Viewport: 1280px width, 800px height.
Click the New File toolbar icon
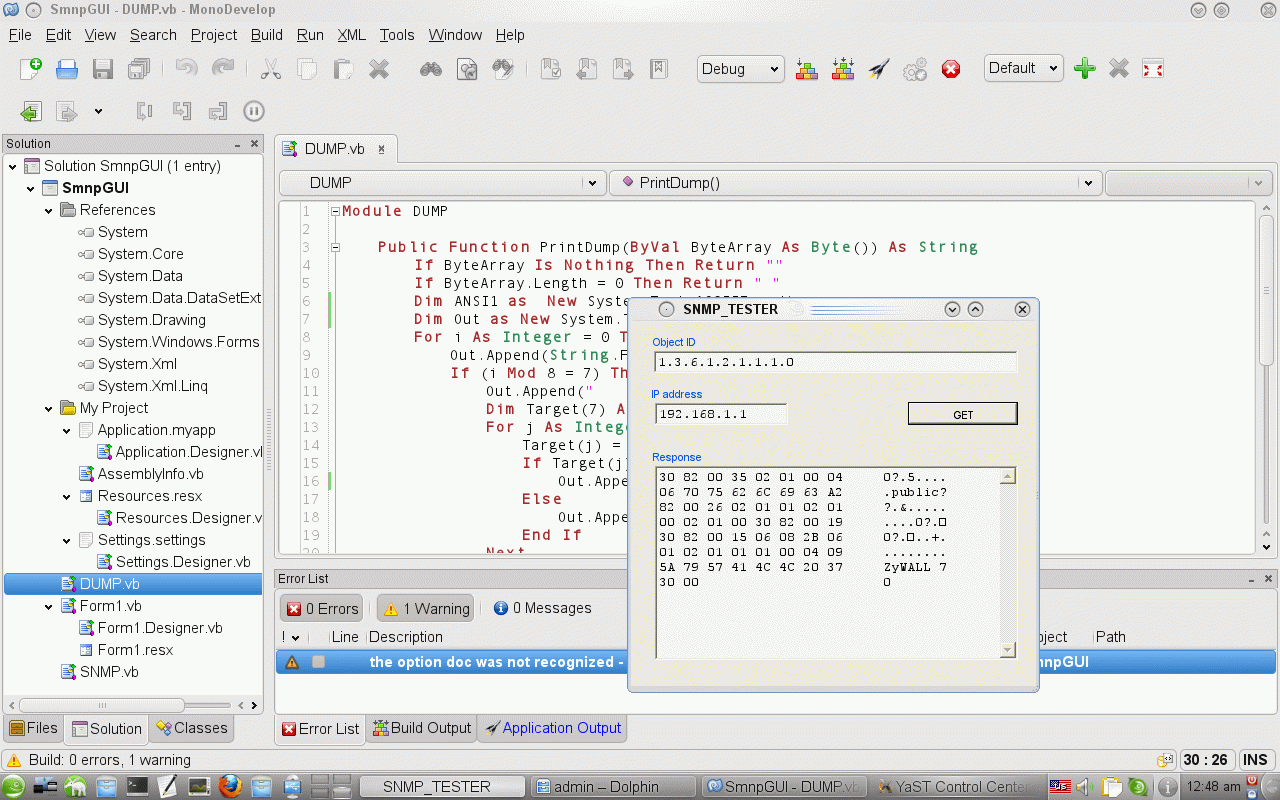31,69
